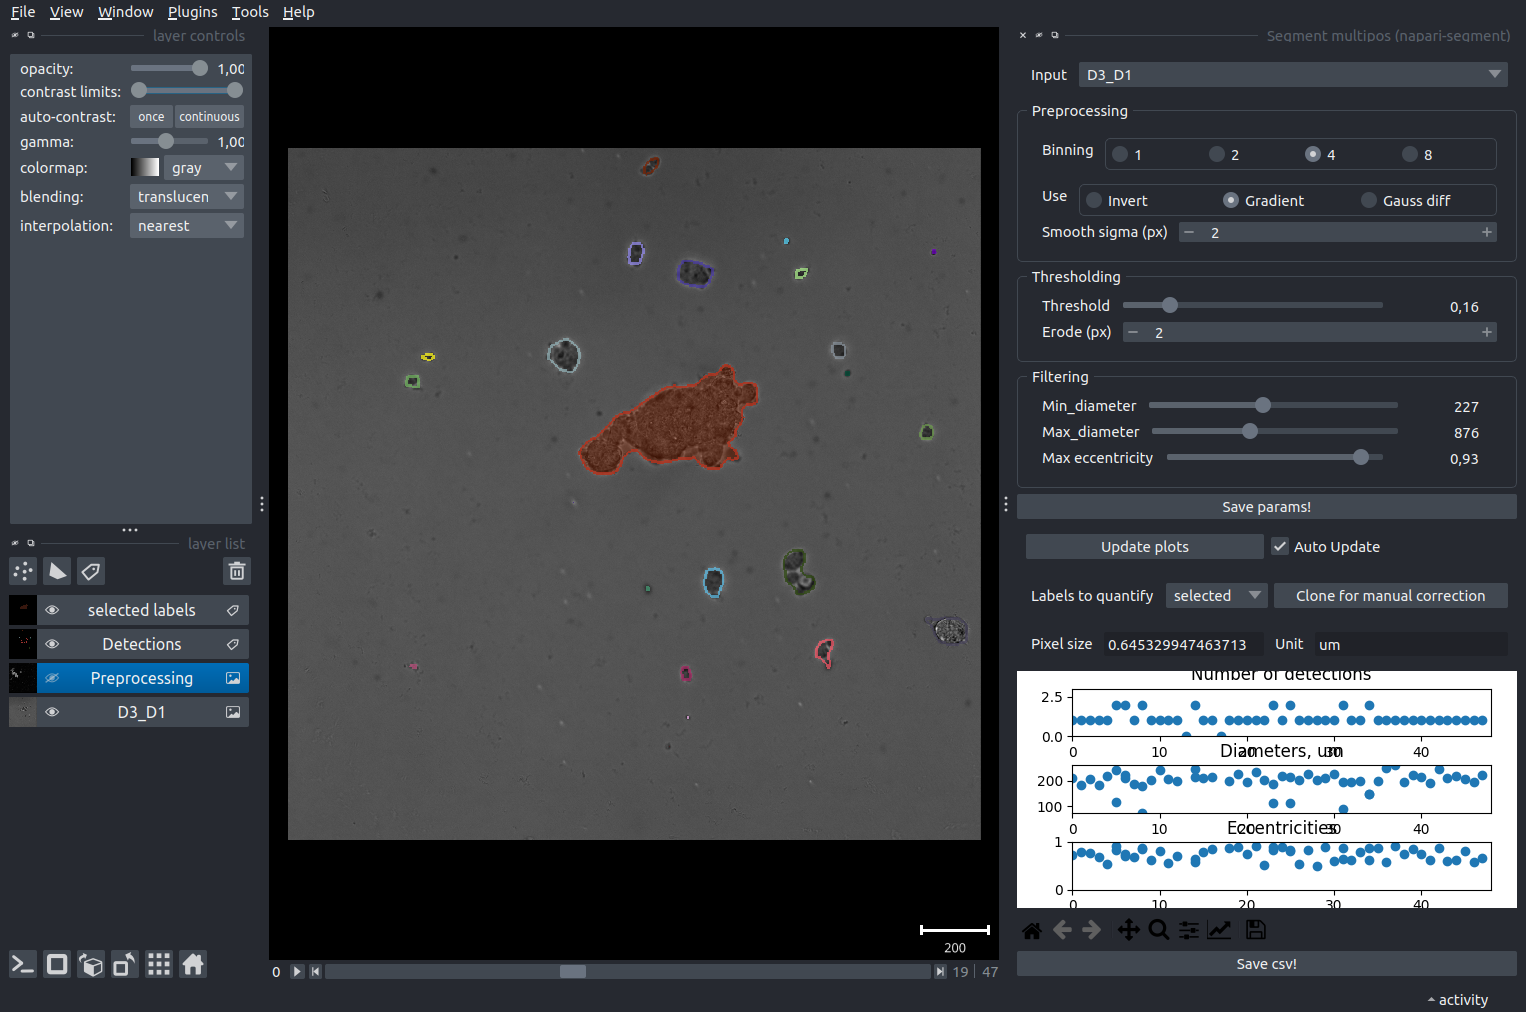Delete selected layer with trash icon
The height and width of the screenshot is (1012, 1526).
pyautogui.click(x=237, y=571)
